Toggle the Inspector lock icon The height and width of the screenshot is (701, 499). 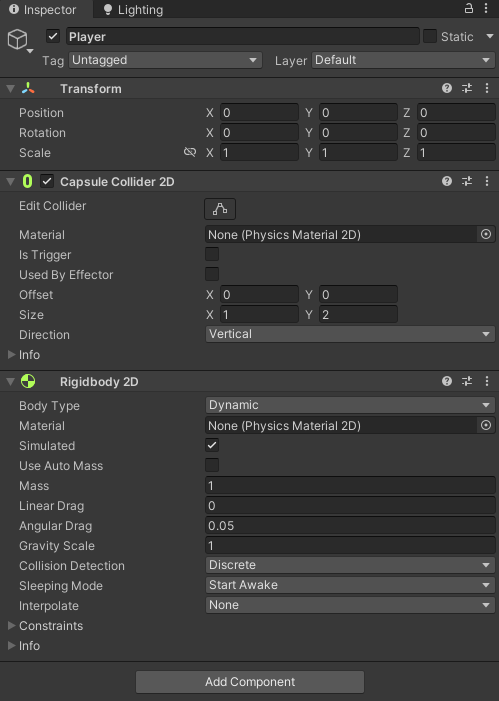tap(469, 8)
